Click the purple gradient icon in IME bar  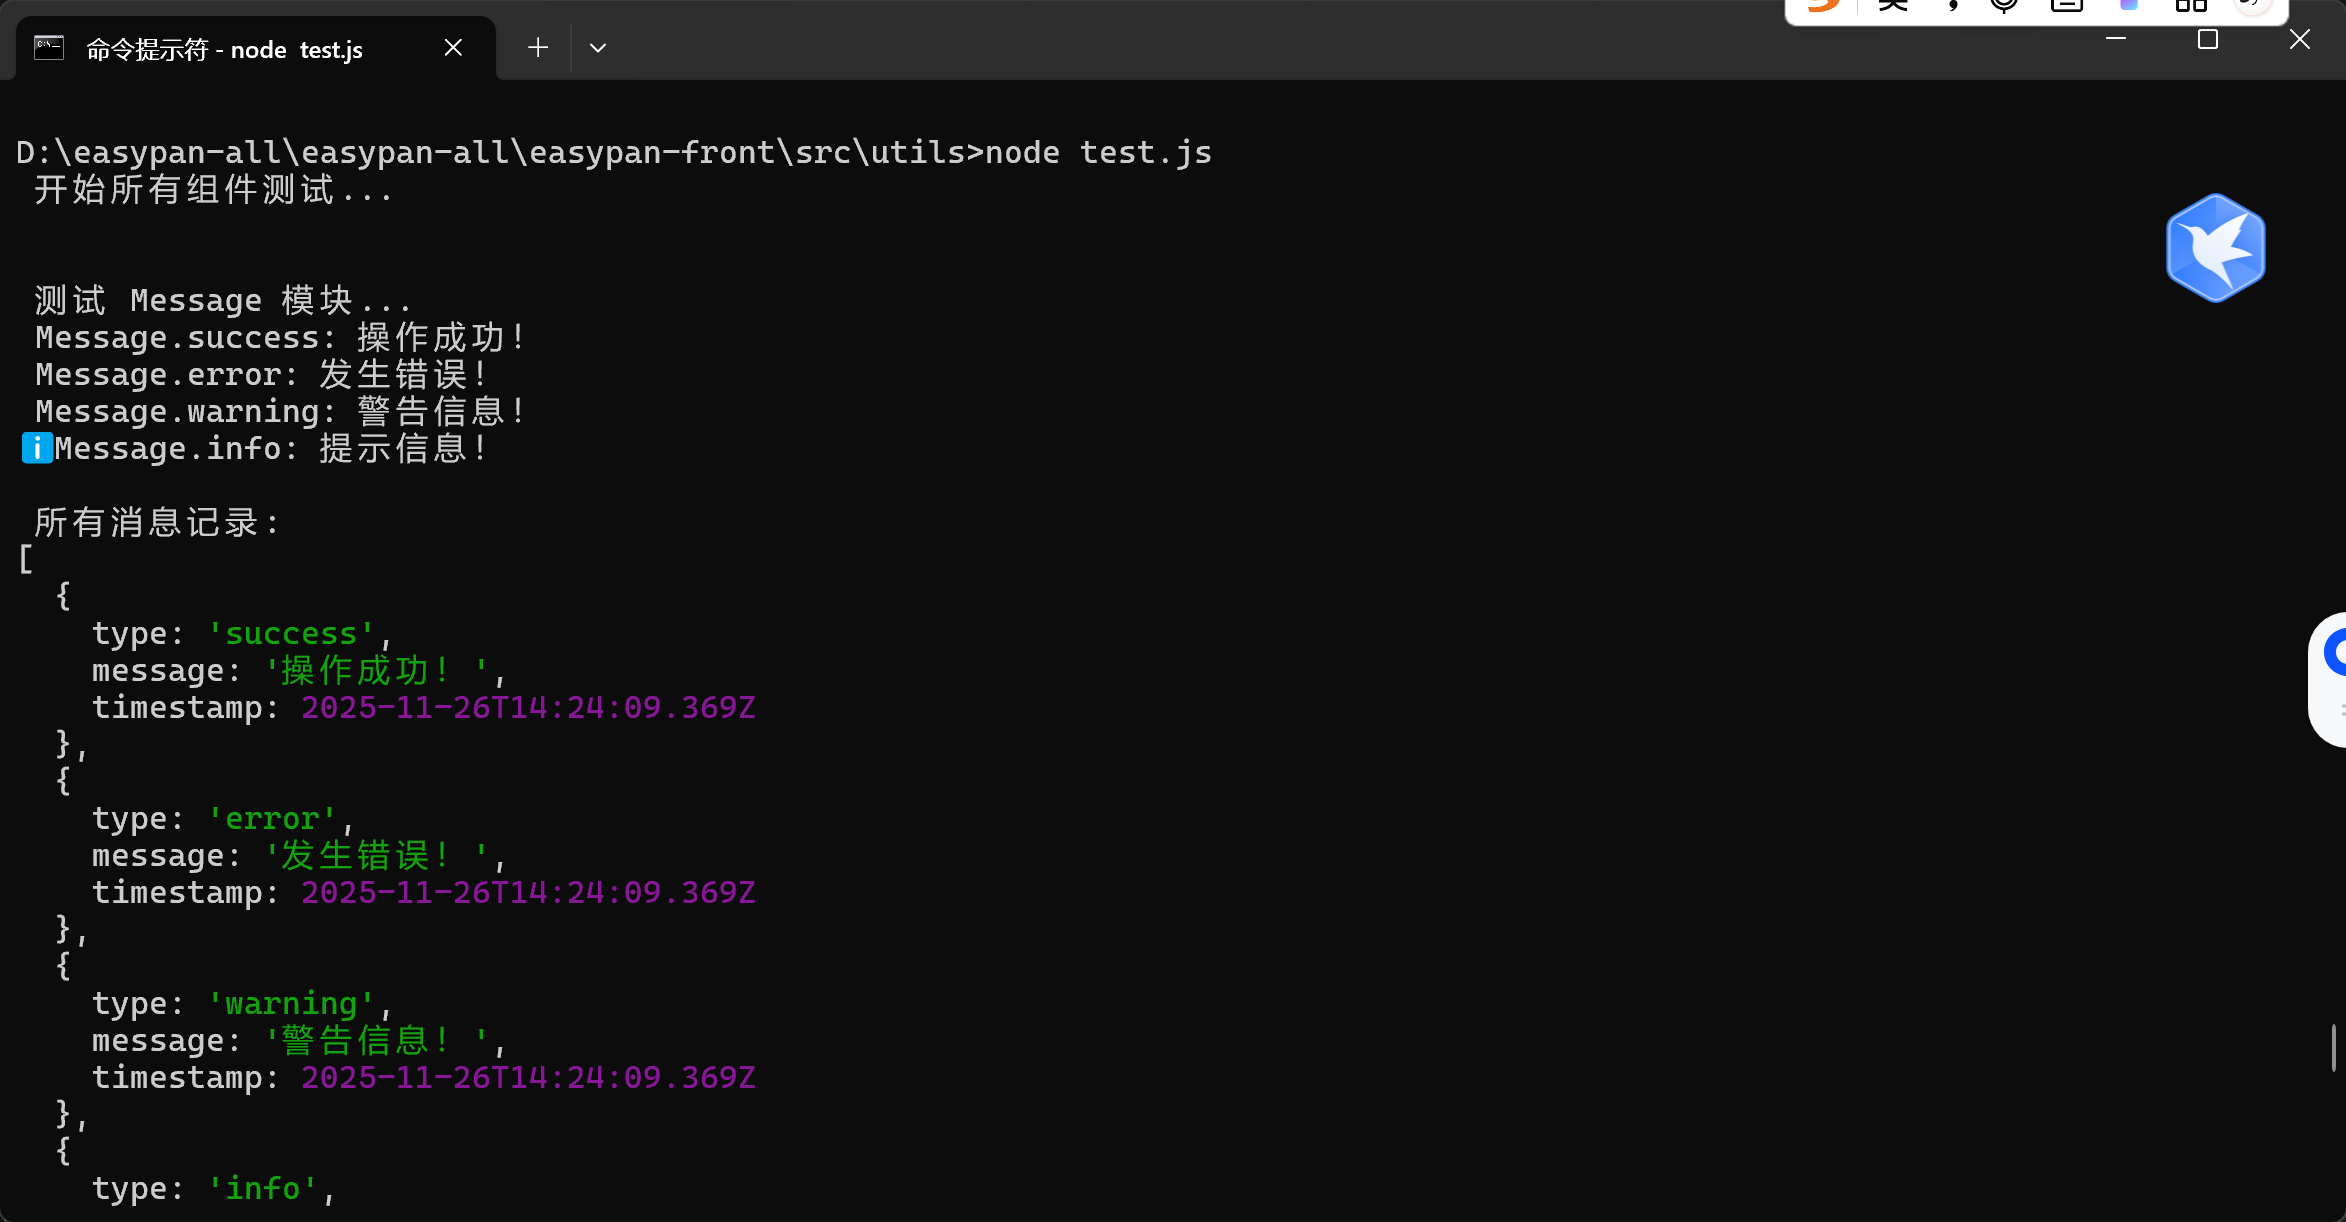pyautogui.click(x=2129, y=6)
